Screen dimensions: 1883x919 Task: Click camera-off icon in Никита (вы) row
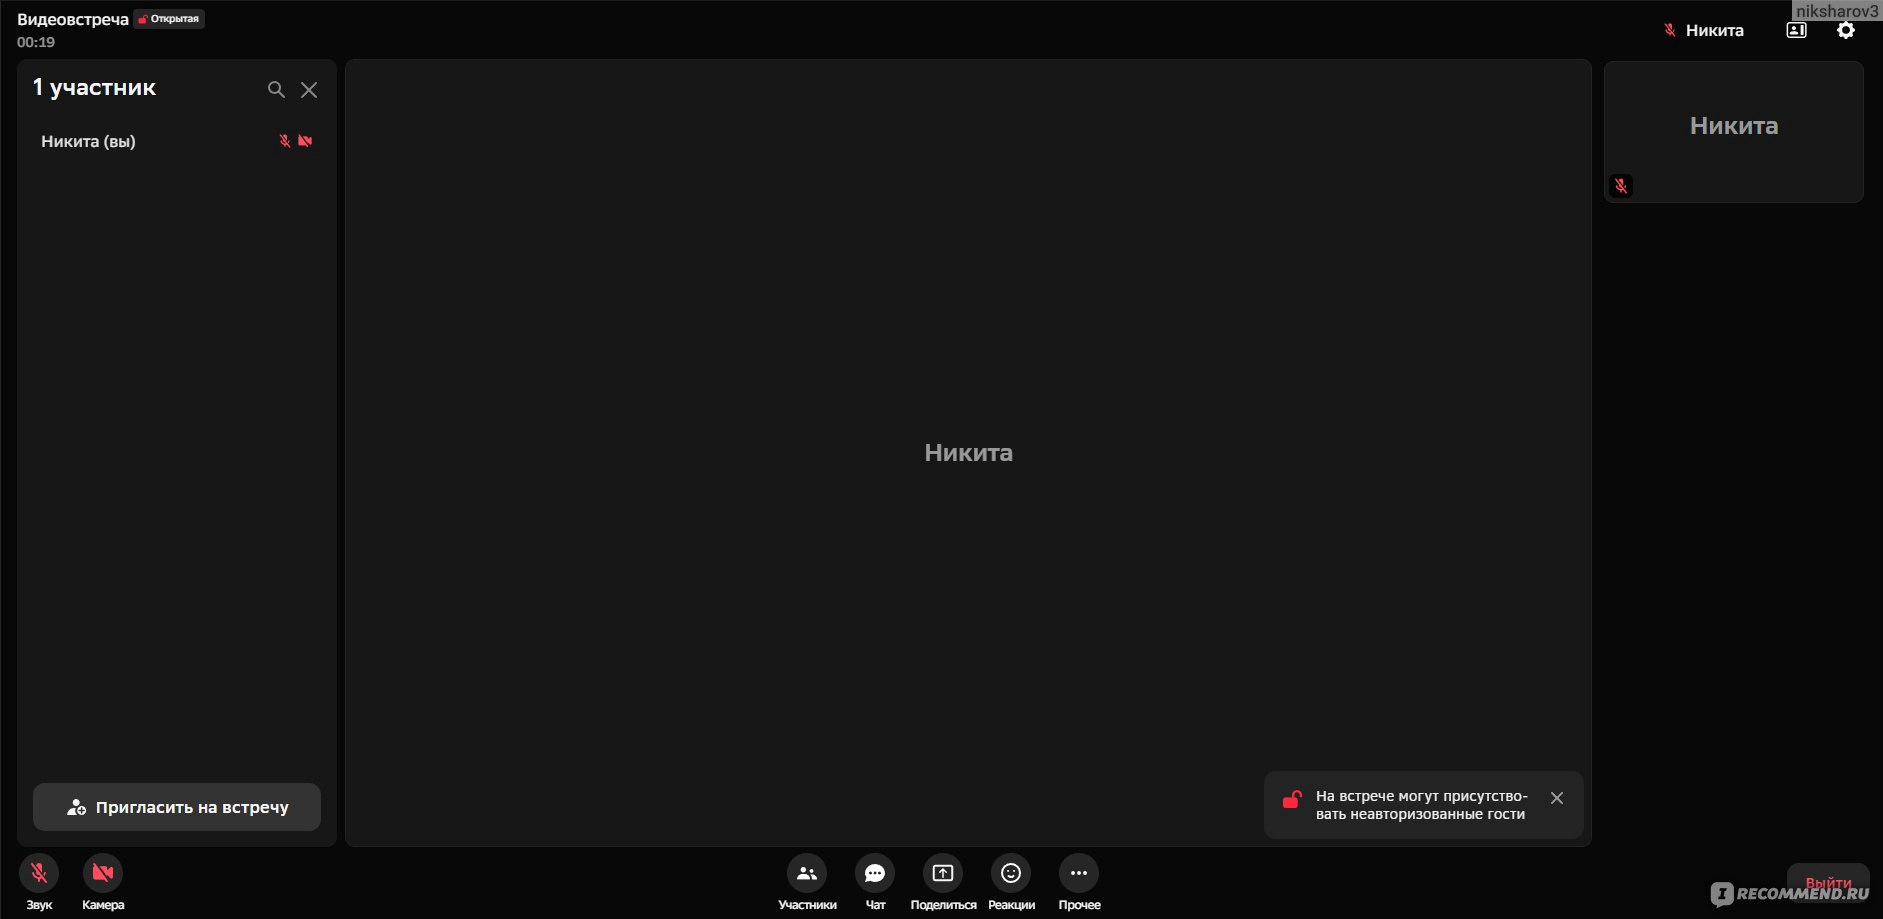[x=305, y=141]
